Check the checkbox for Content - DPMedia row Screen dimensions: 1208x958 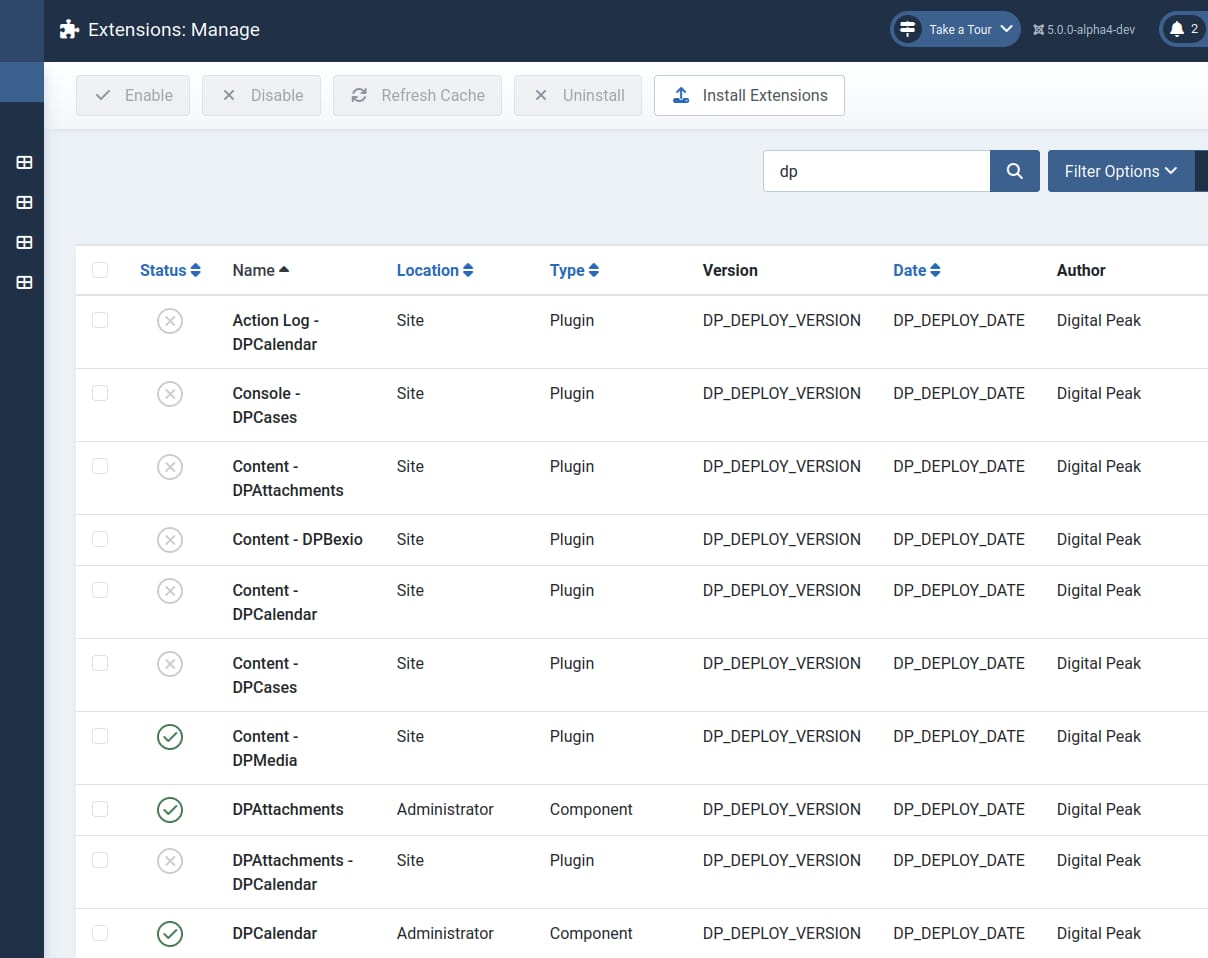click(100, 736)
